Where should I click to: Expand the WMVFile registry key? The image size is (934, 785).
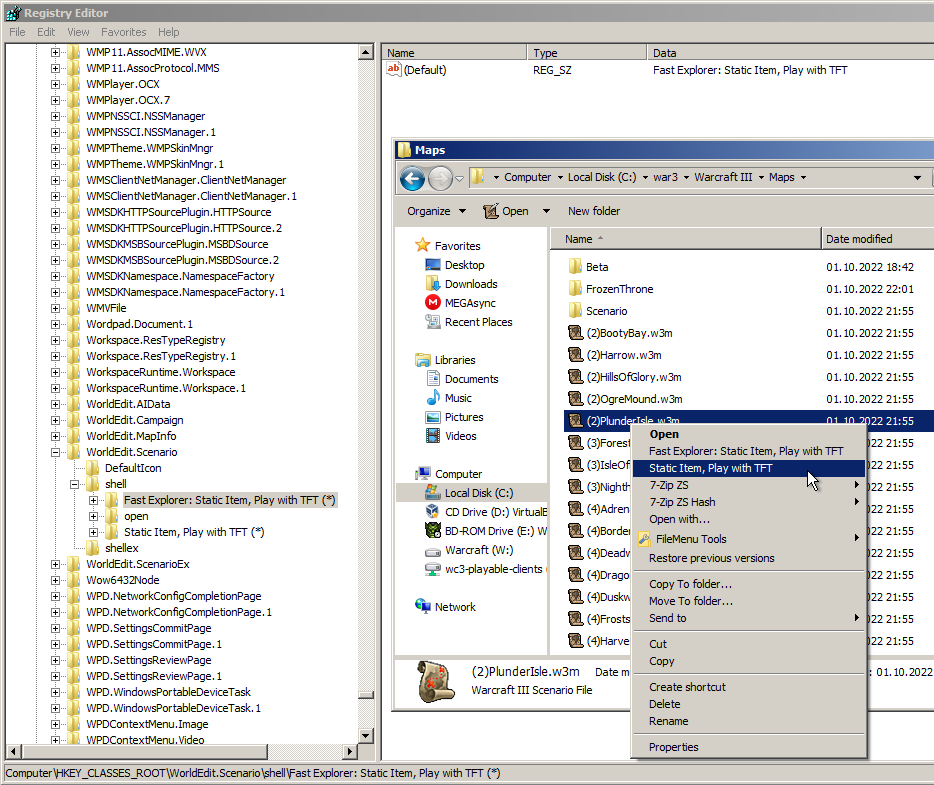pyautogui.click(x=55, y=309)
